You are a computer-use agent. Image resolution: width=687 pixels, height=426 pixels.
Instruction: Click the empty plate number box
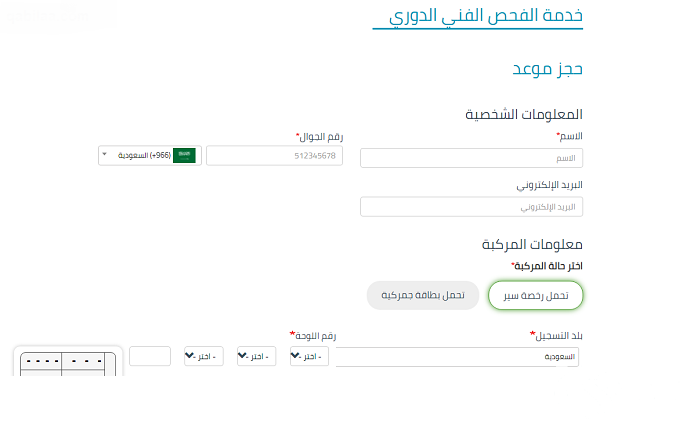[x=150, y=356]
